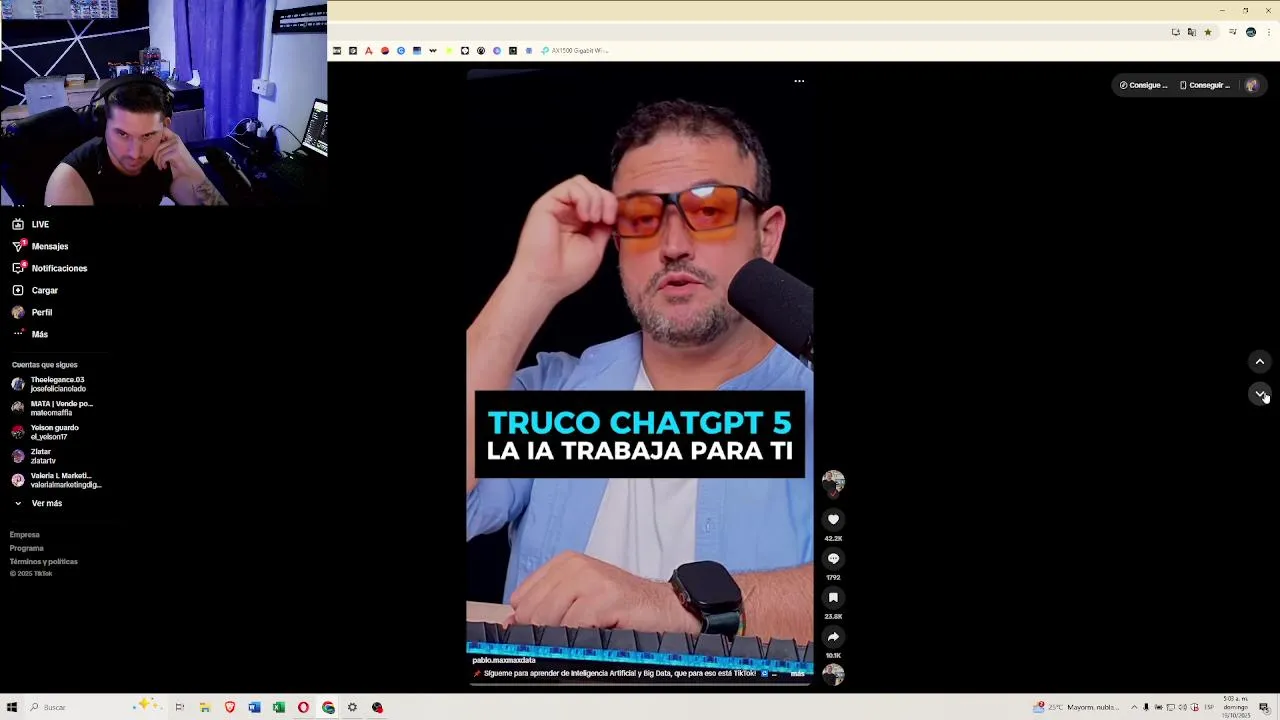Click the taskbar clock and date
The height and width of the screenshot is (720, 1280).
(x=1236, y=707)
